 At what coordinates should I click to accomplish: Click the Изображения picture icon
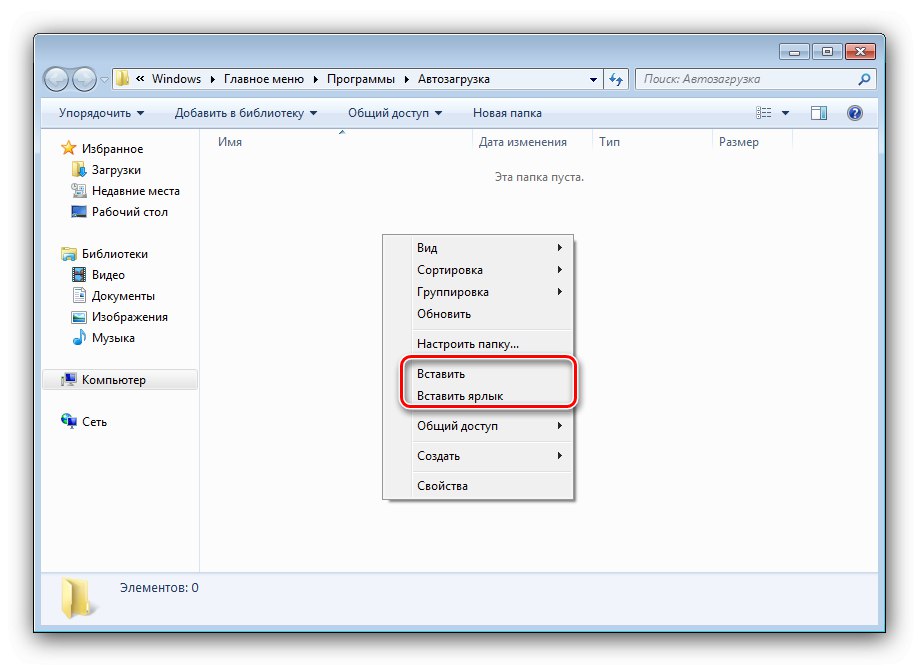(x=79, y=317)
